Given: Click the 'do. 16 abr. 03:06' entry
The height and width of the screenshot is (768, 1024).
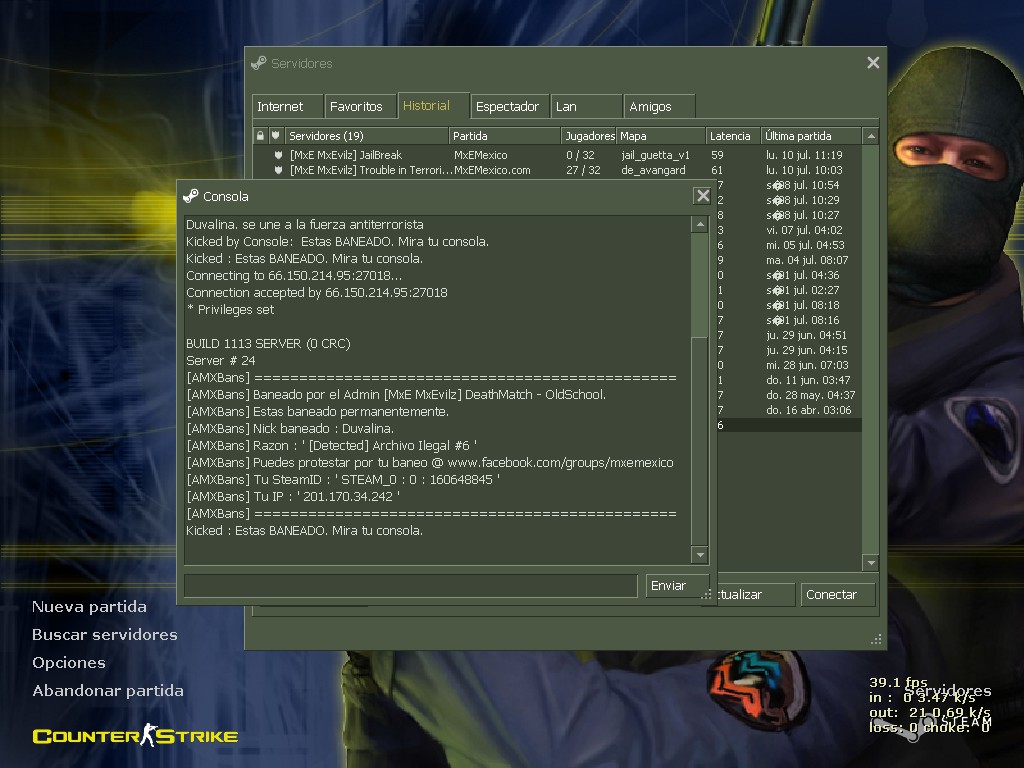Looking at the screenshot, I should (x=808, y=410).
